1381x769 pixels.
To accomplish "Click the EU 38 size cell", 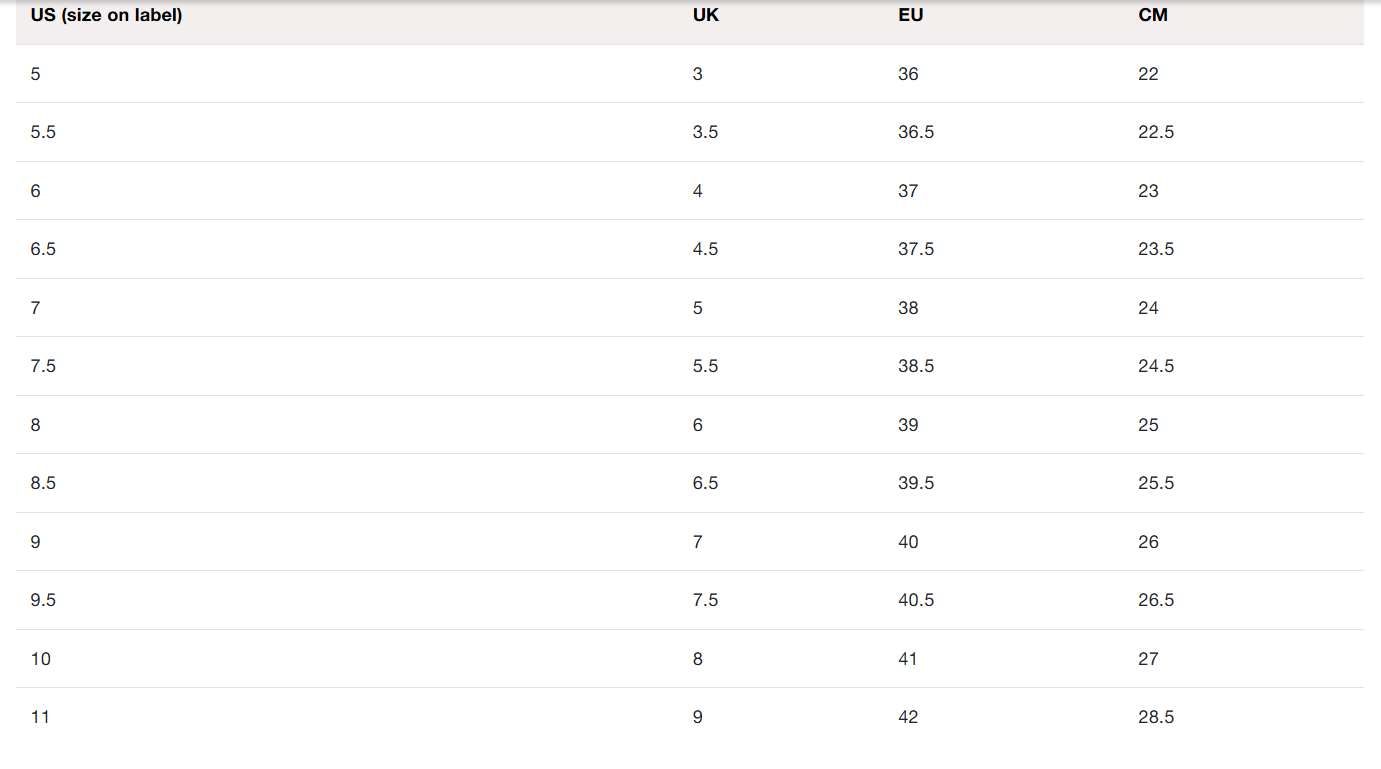I will coord(908,308).
